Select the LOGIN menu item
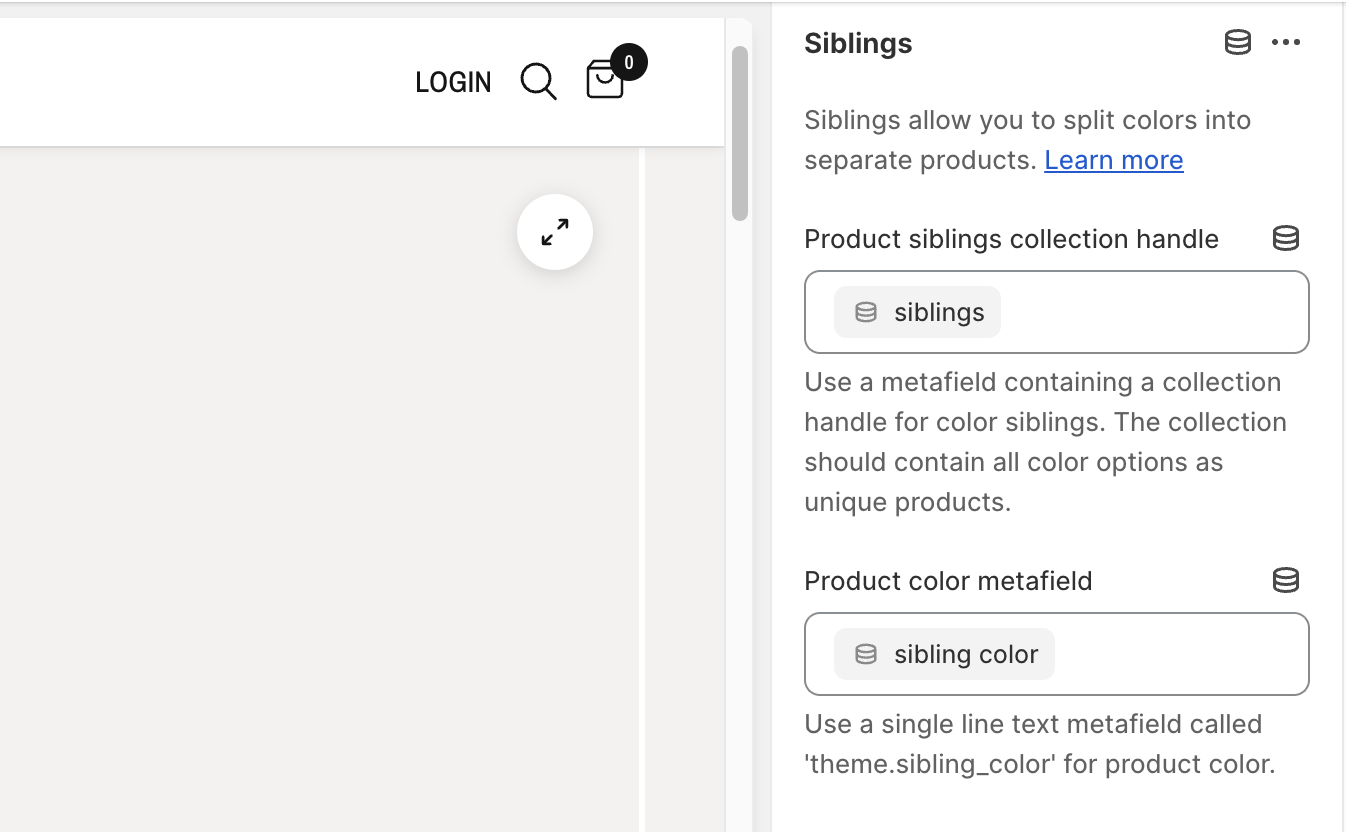Viewport: 1346px width, 832px height. (453, 82)
